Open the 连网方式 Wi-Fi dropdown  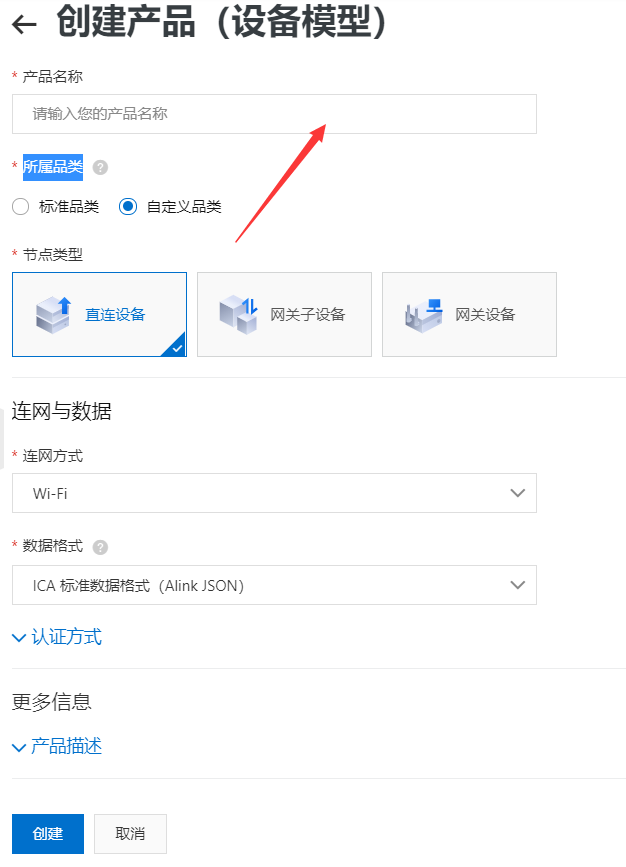point(274,493)
